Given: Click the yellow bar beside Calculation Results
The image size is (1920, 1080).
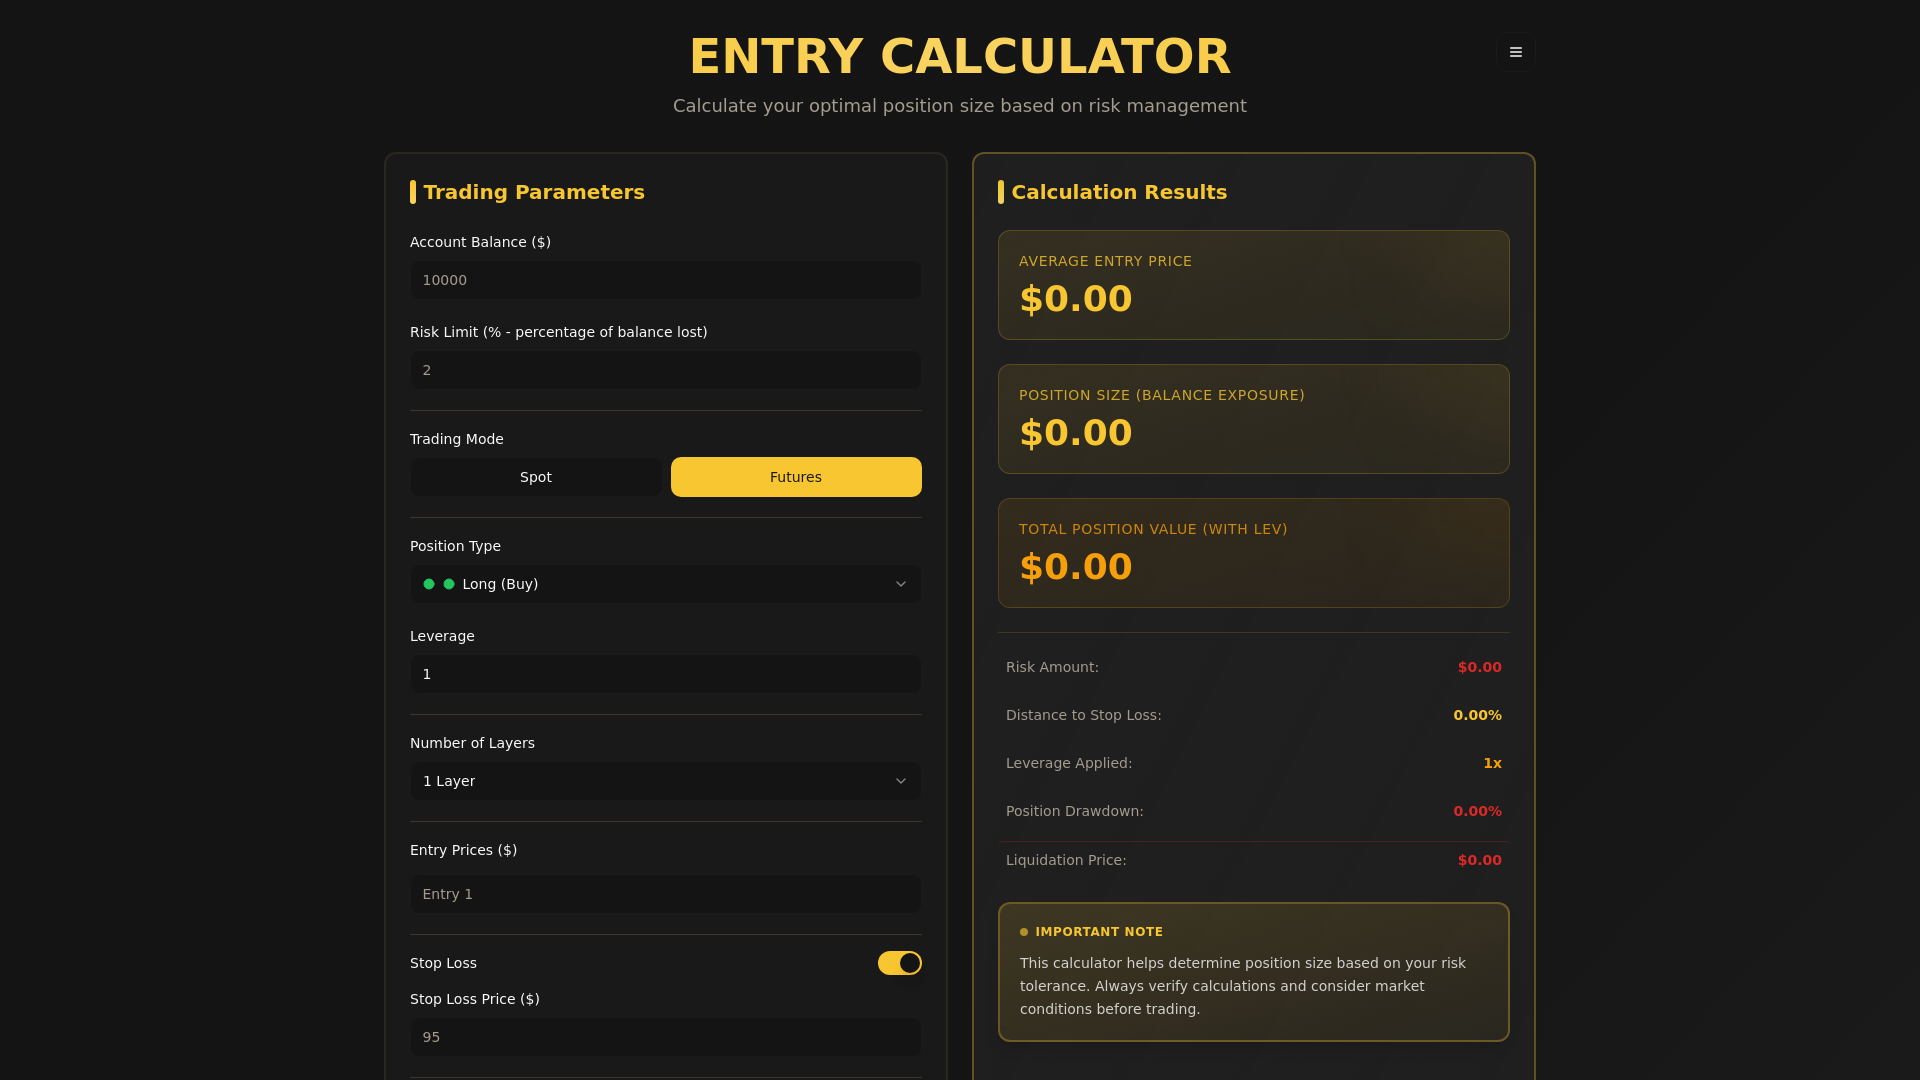Looking at the screenshot, I should point(1002,192).
